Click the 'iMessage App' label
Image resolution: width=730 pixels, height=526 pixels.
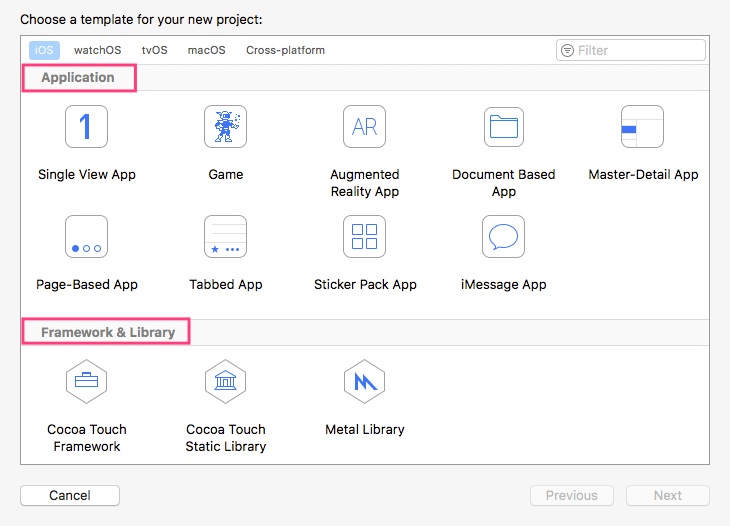(504, 284)
